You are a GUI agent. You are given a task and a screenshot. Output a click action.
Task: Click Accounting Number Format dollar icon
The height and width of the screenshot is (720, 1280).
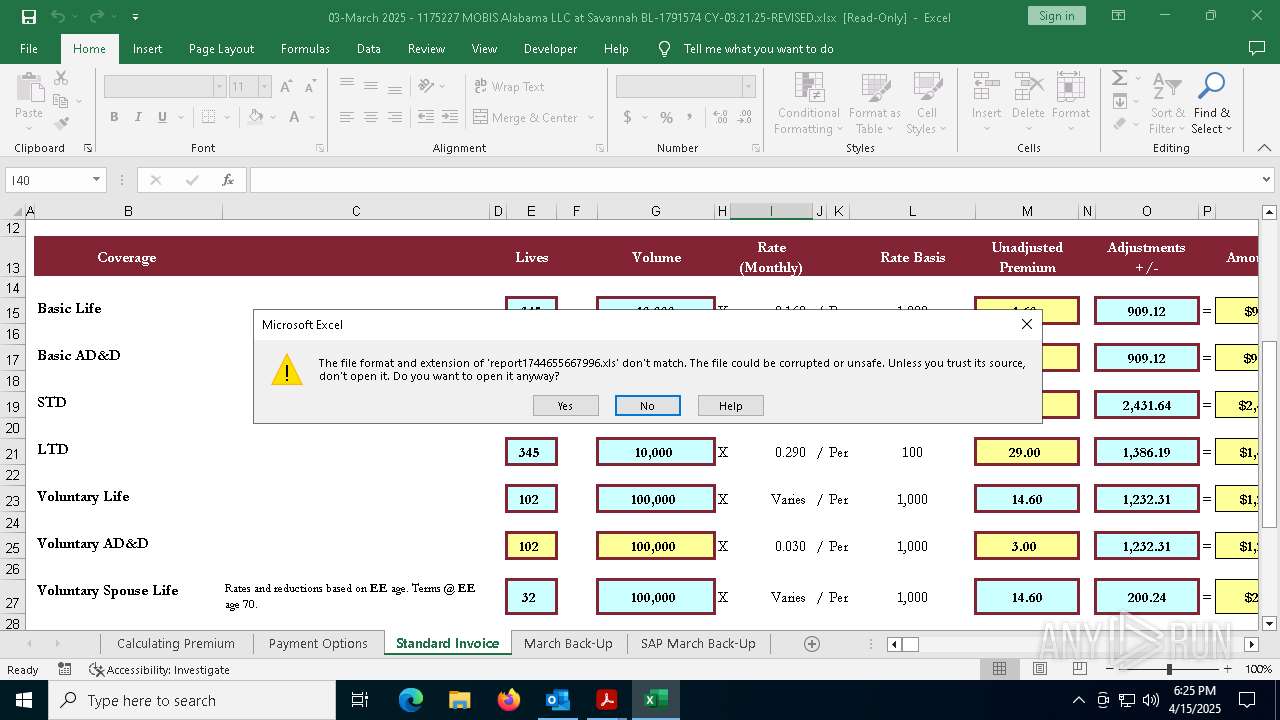tap(627, 117)
